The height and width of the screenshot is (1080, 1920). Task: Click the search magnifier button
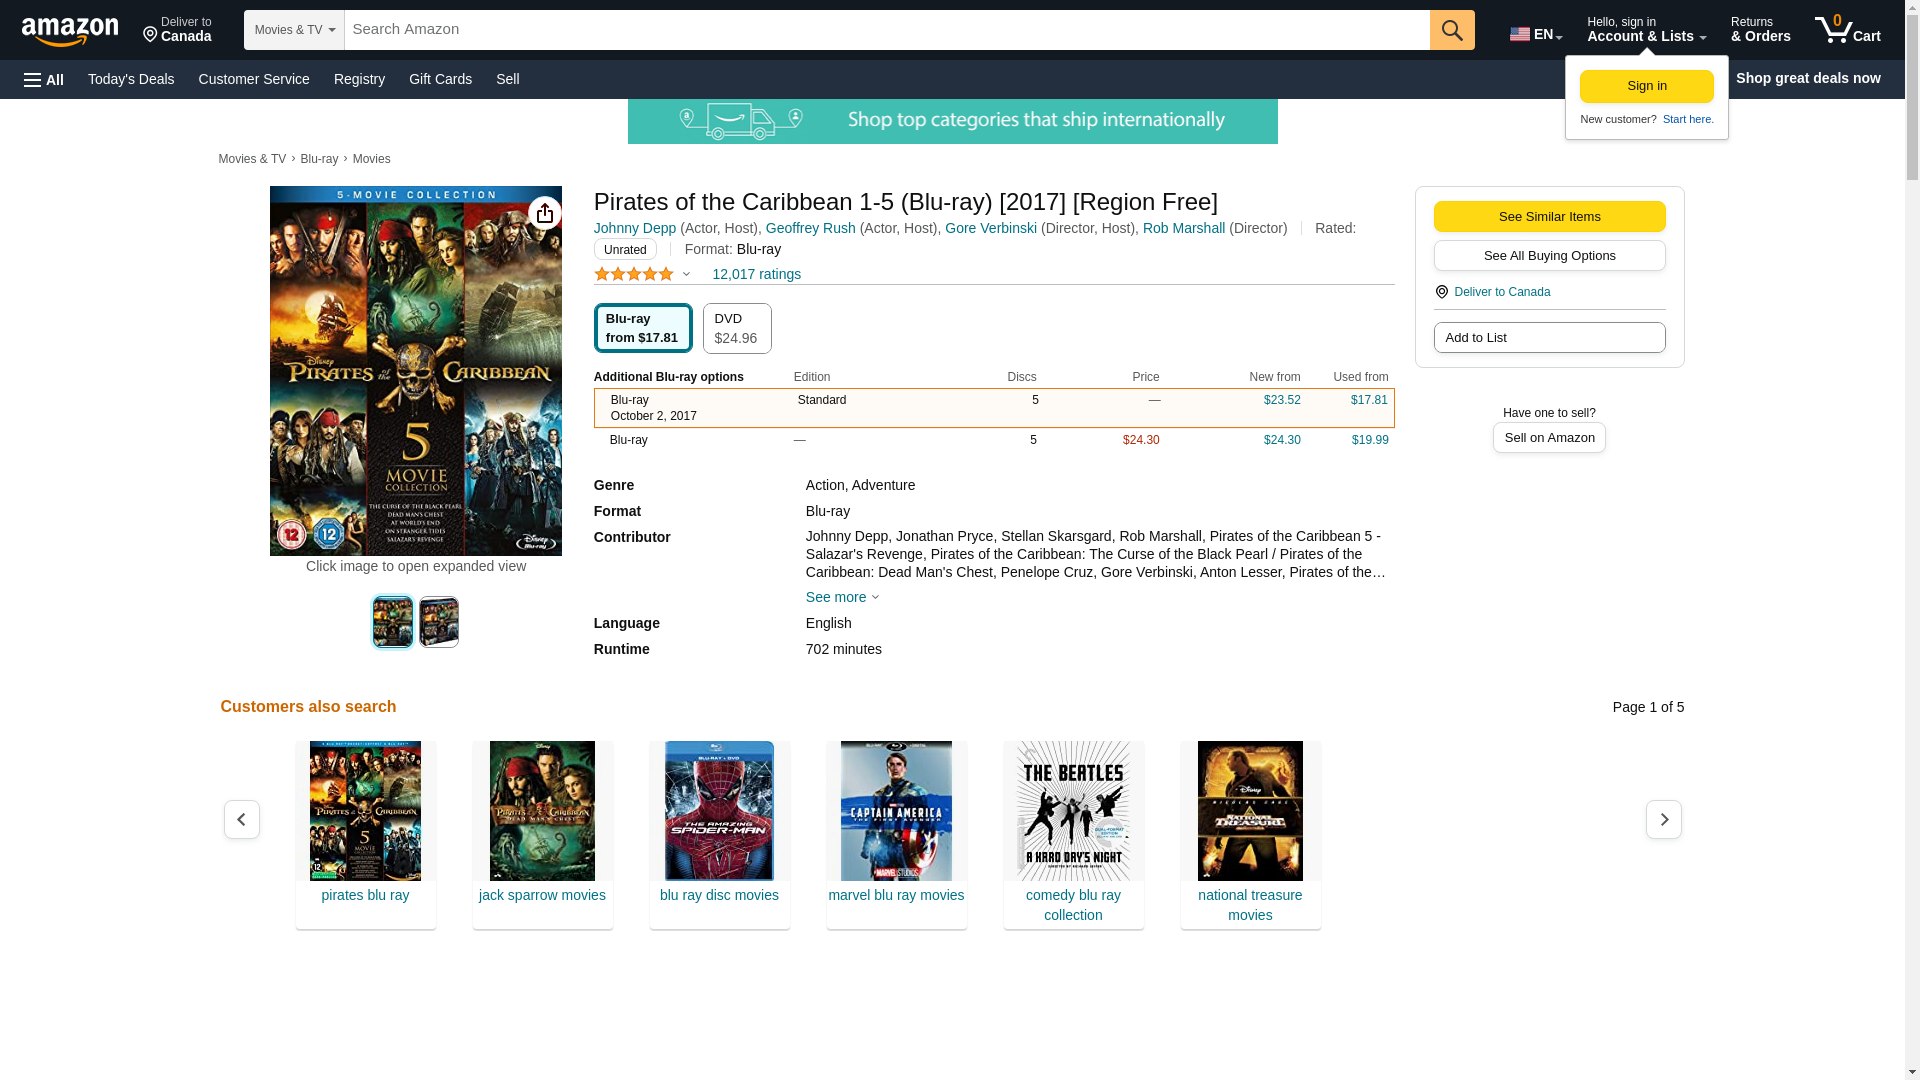pos(1452,30)
